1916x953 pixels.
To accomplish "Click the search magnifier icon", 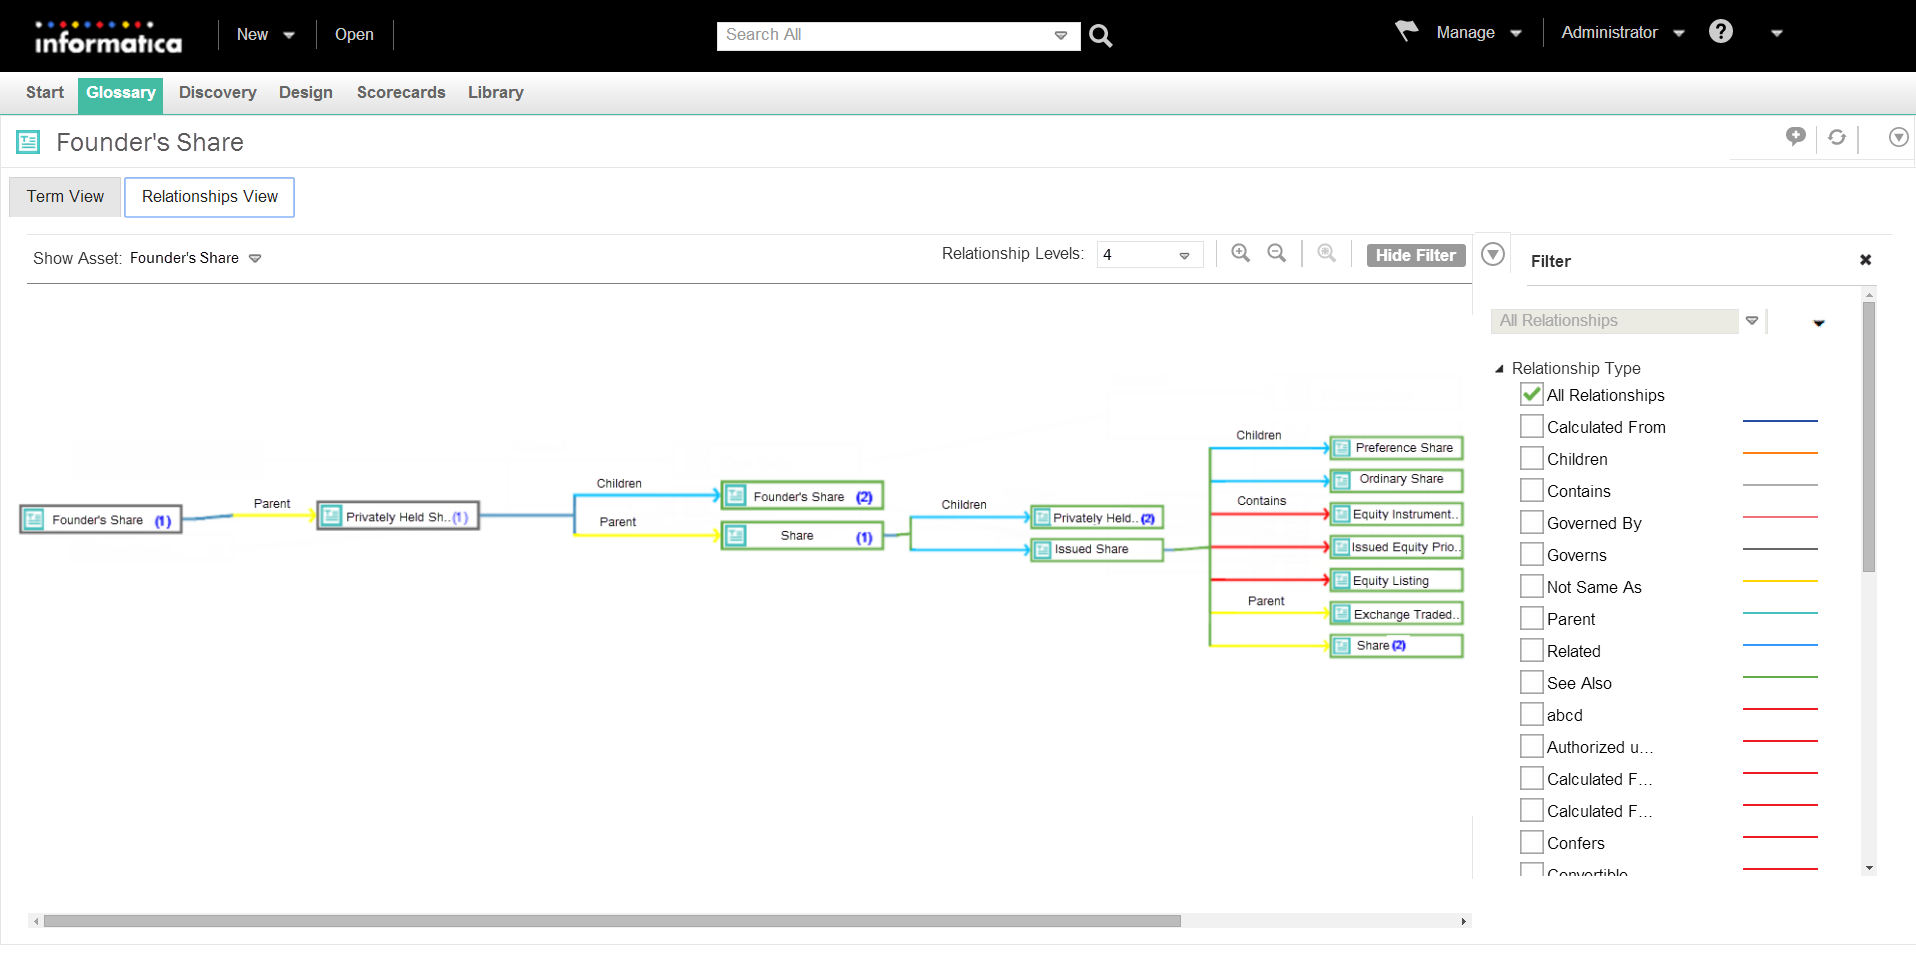I will click(1100, 36).
